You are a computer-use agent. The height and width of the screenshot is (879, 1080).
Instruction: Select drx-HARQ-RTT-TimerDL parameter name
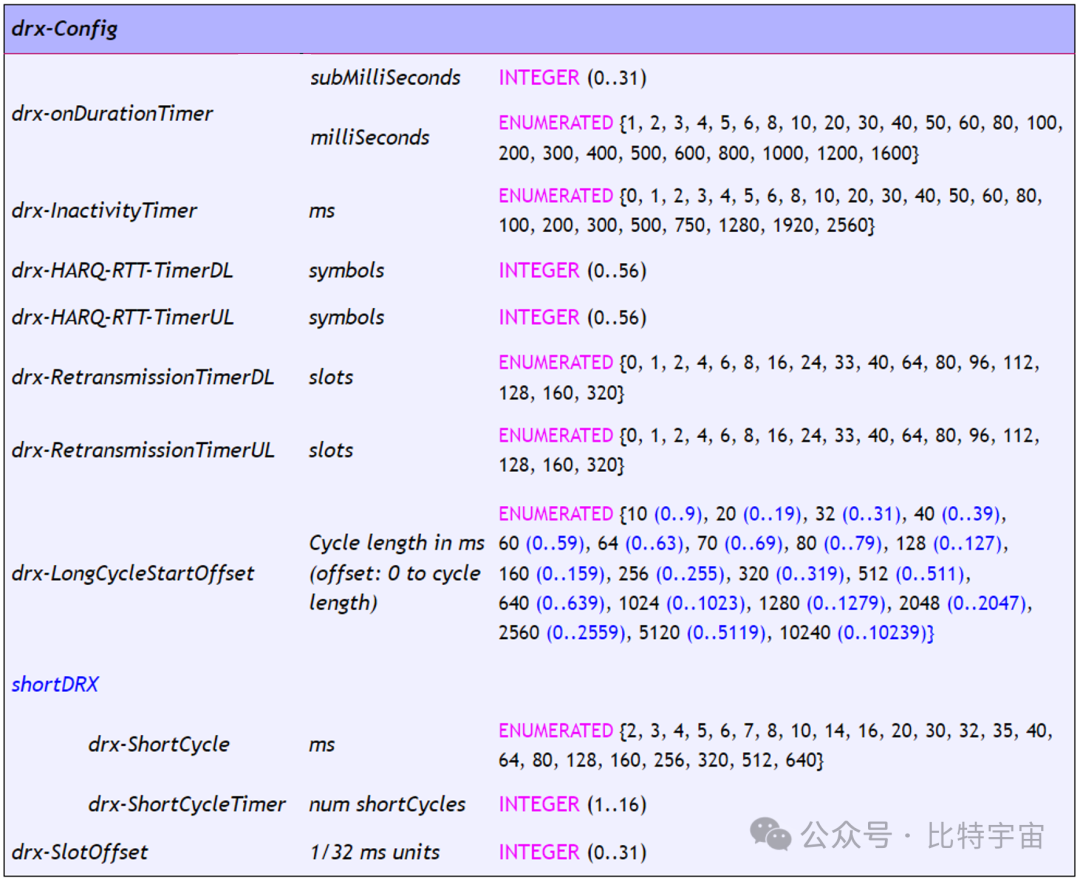[x=123, y=271]
